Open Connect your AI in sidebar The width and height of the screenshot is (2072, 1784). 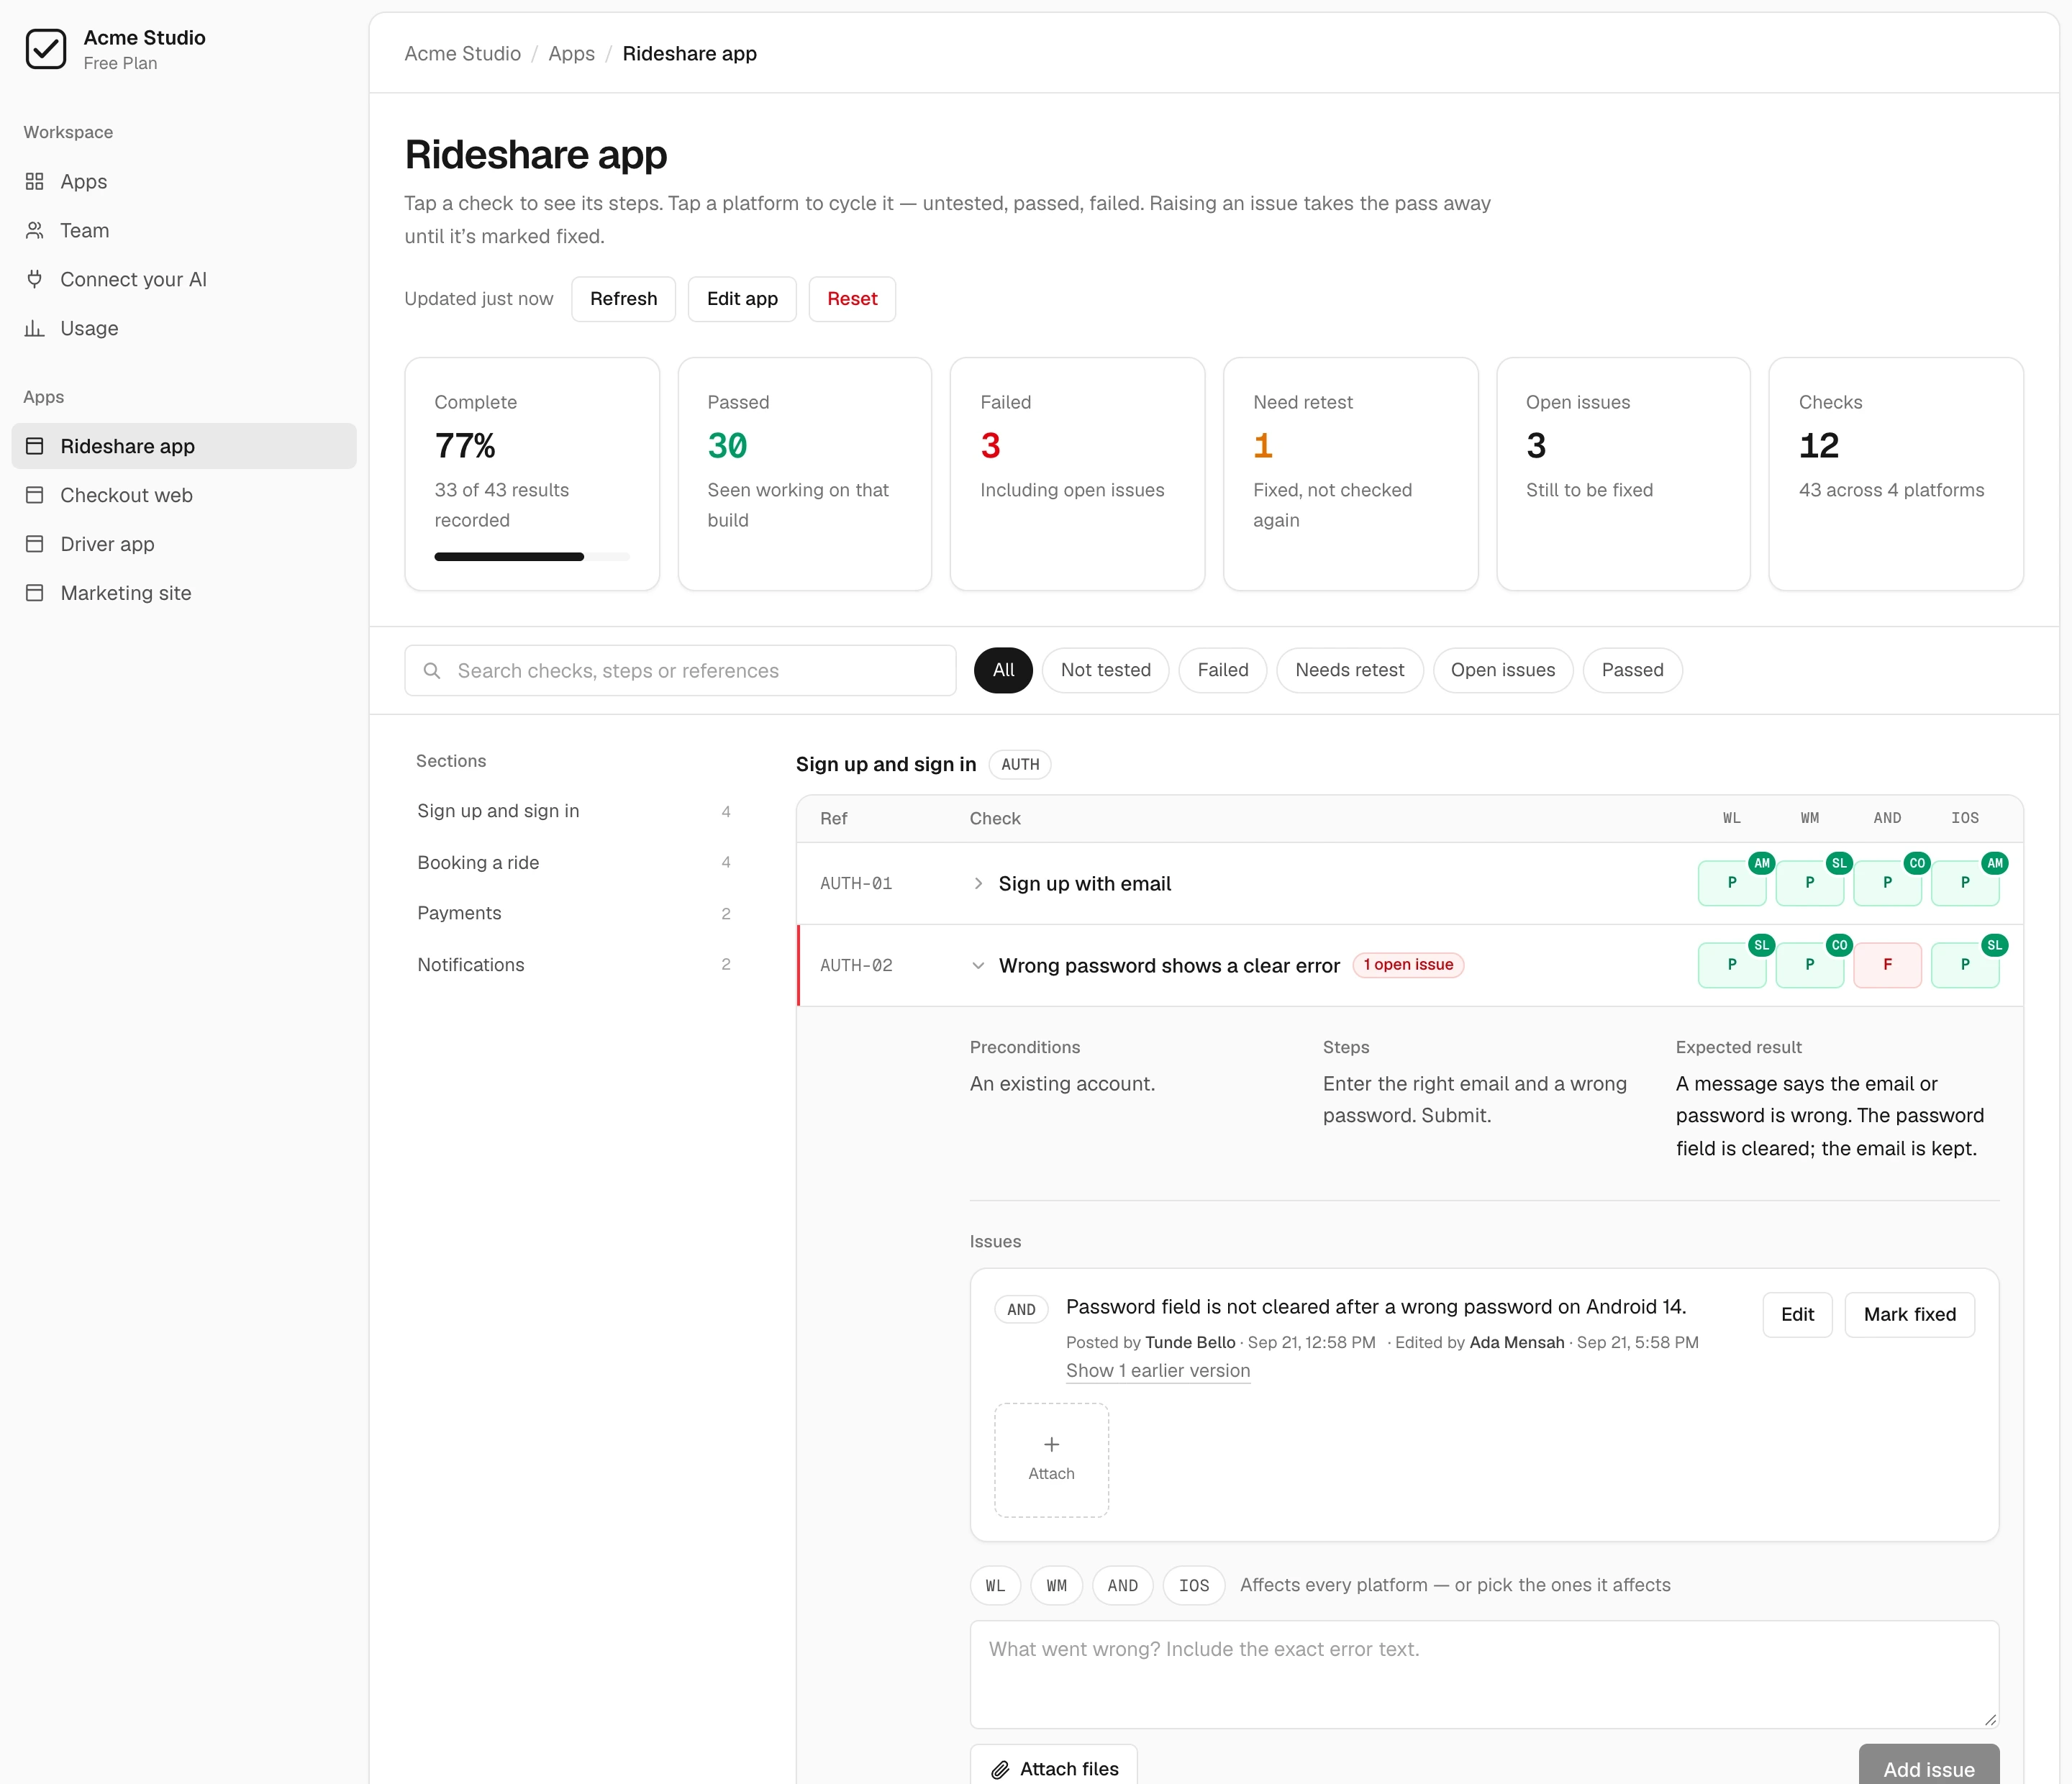[183, 279]
